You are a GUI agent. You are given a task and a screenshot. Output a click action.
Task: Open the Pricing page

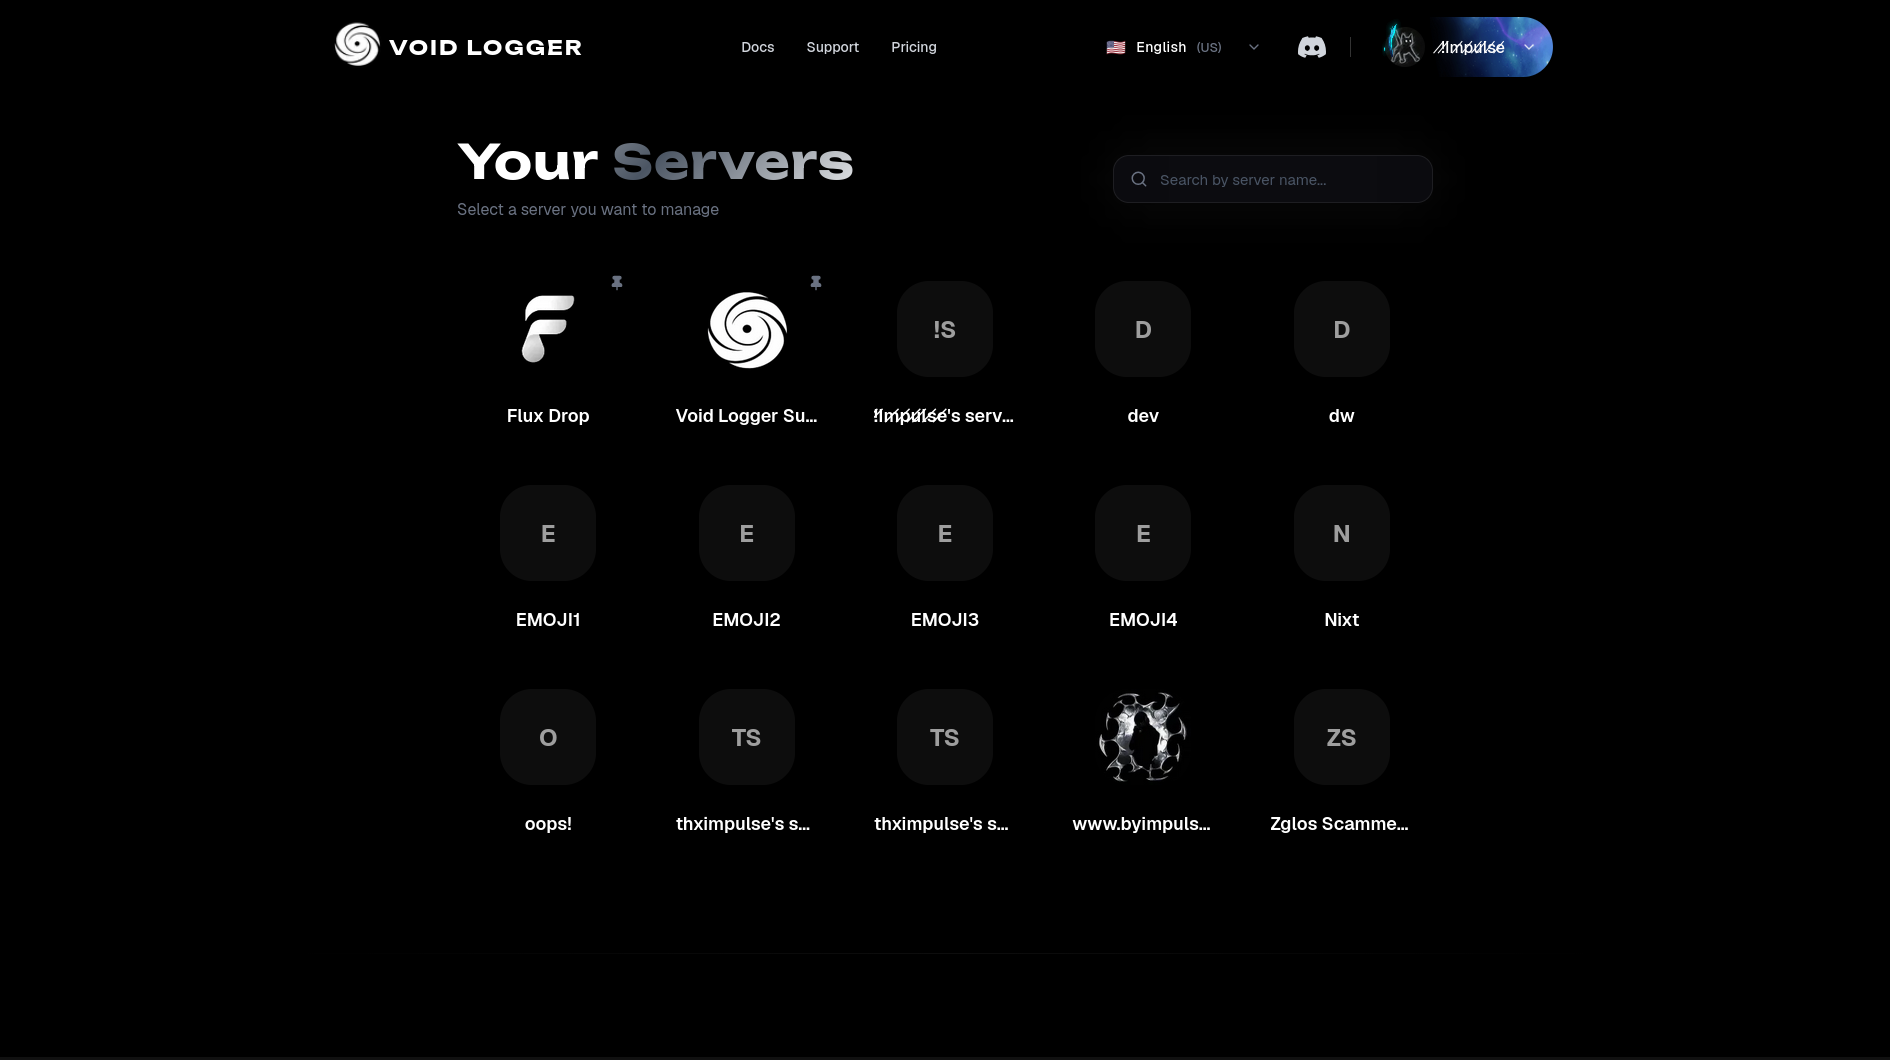pos(913,47)
